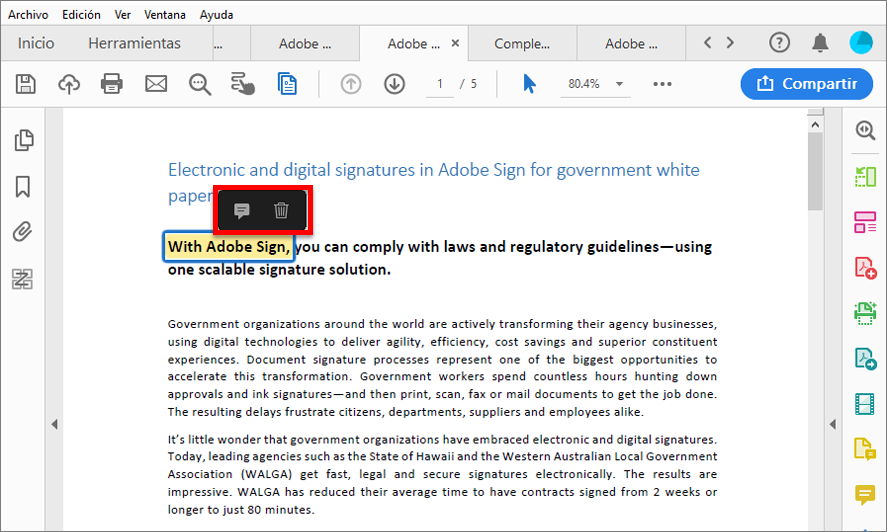Image resolution: width=887 pixels, height=532 pixels.
Task: Show previous tabs with left chevron
Action: [x=707, y=42]
